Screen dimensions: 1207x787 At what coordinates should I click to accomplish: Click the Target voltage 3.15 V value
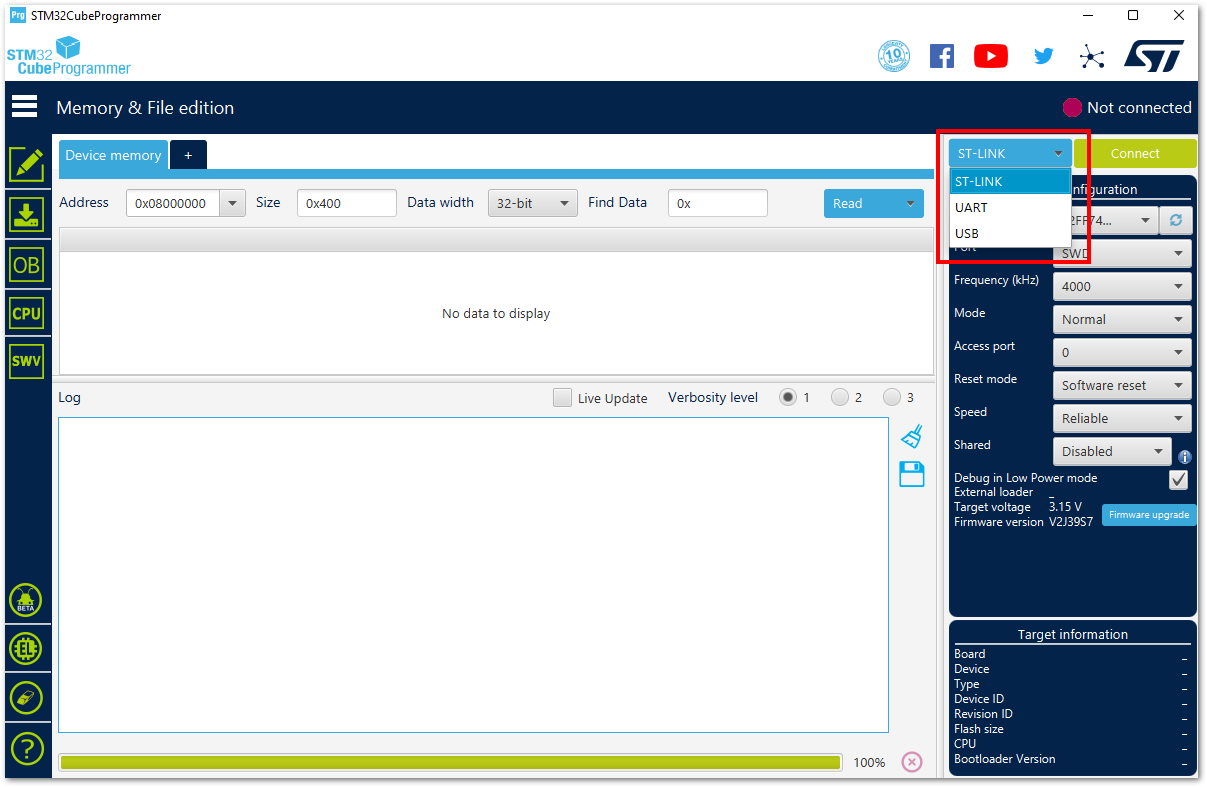tap(1065, 507)
